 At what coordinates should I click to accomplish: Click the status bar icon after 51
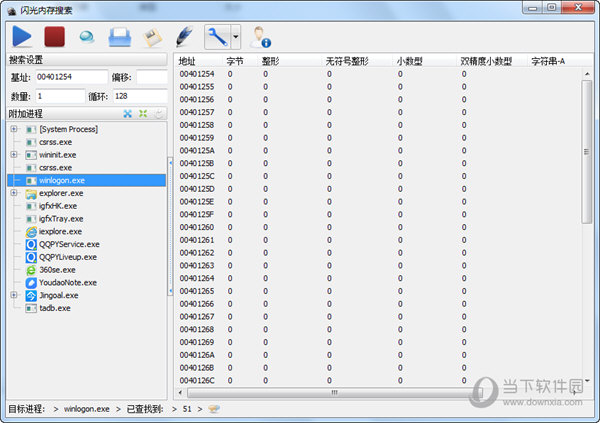point(214,409)
